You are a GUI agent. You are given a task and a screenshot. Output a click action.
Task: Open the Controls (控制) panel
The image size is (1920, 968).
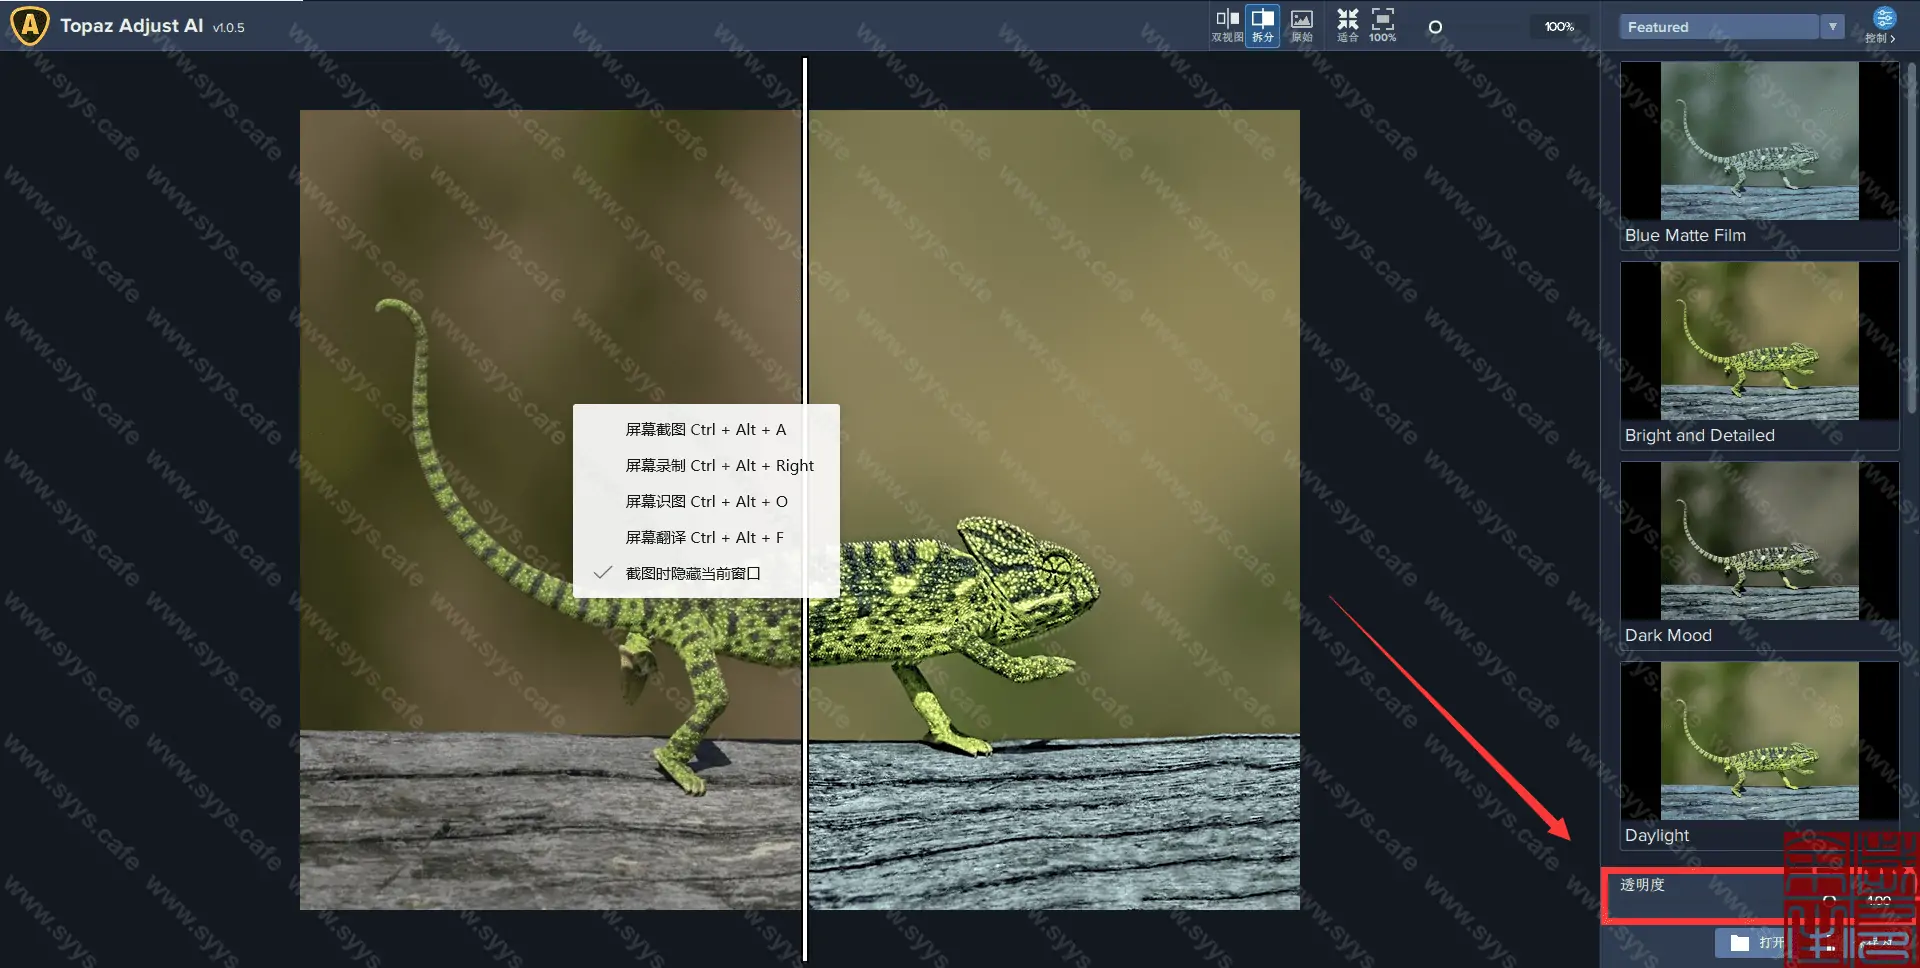point(1882,26)
